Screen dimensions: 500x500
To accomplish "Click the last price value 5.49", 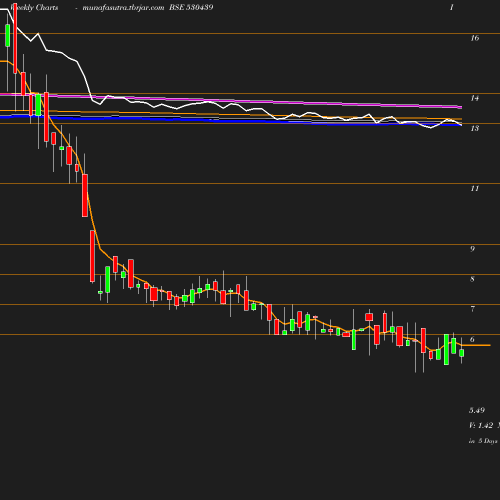I will (x=477, y=410).
